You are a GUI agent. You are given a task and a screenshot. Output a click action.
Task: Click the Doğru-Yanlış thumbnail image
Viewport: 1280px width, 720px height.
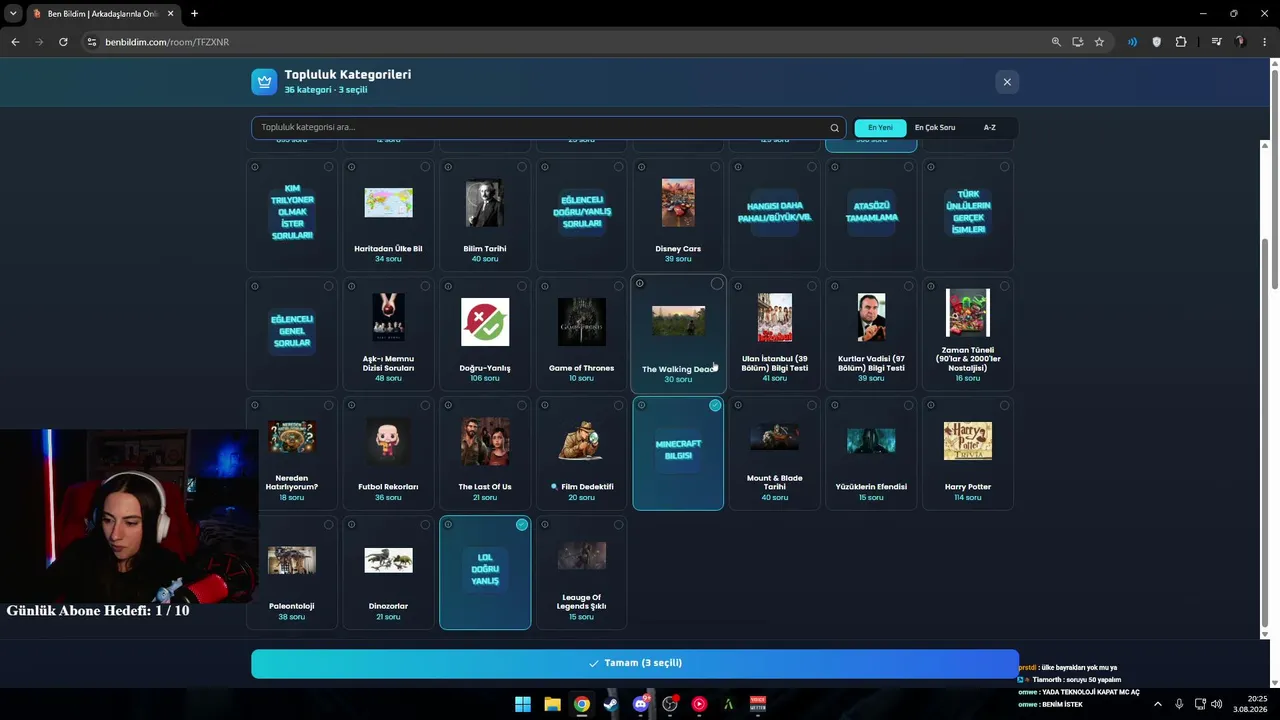[x=485, y=322]
